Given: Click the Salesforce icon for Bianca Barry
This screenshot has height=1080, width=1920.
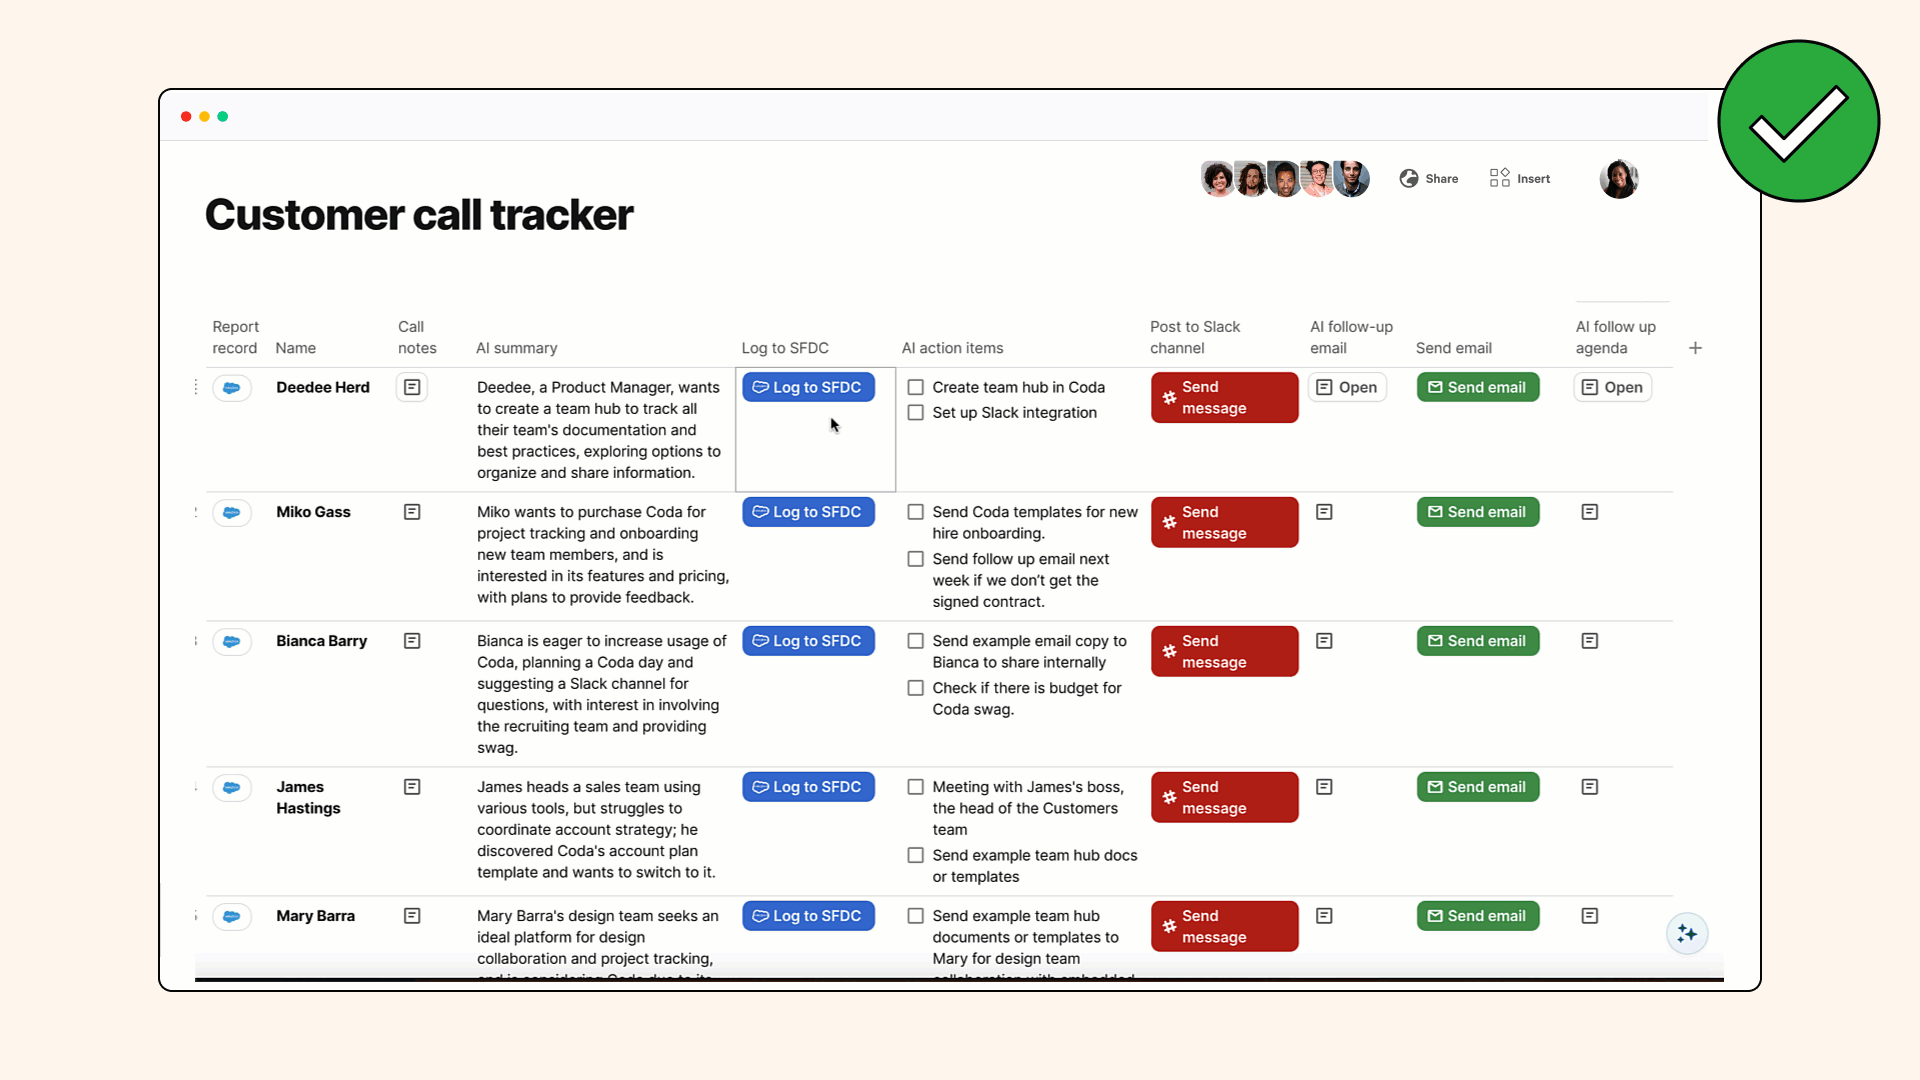Looking at the screenshot, I should coord(231,641).
